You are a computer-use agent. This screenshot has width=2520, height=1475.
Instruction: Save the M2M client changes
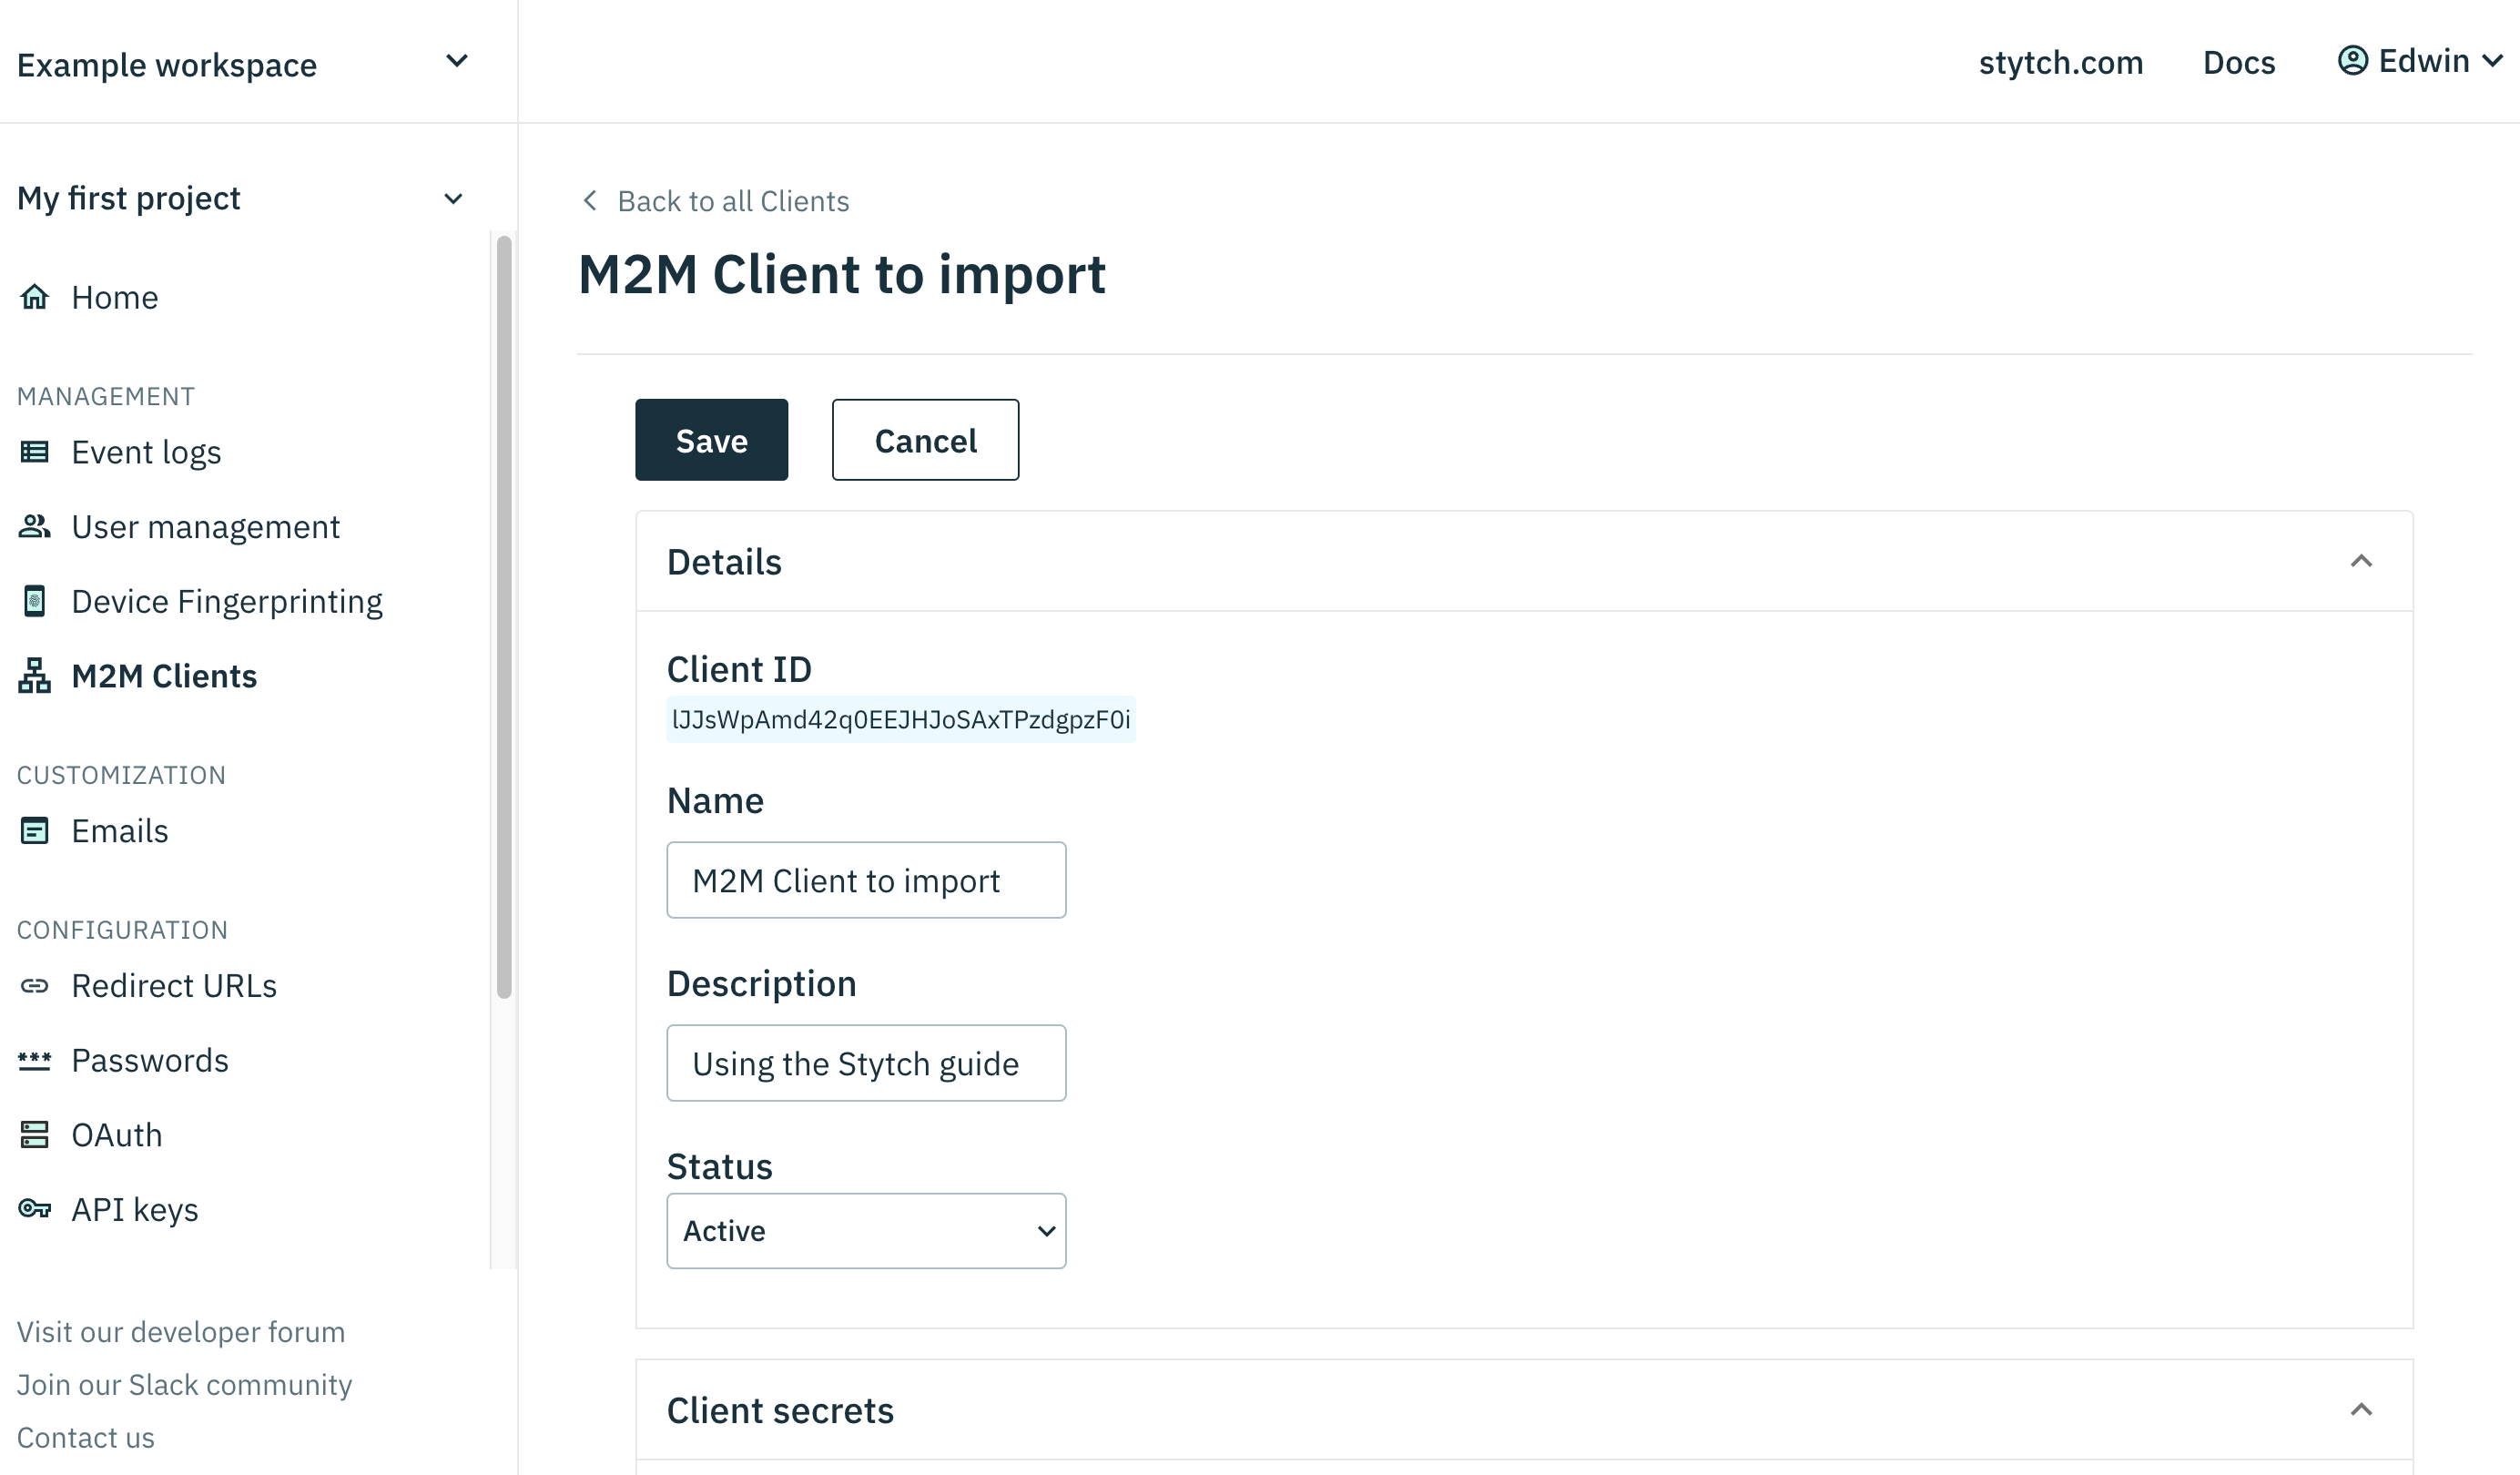click(711, 440)
